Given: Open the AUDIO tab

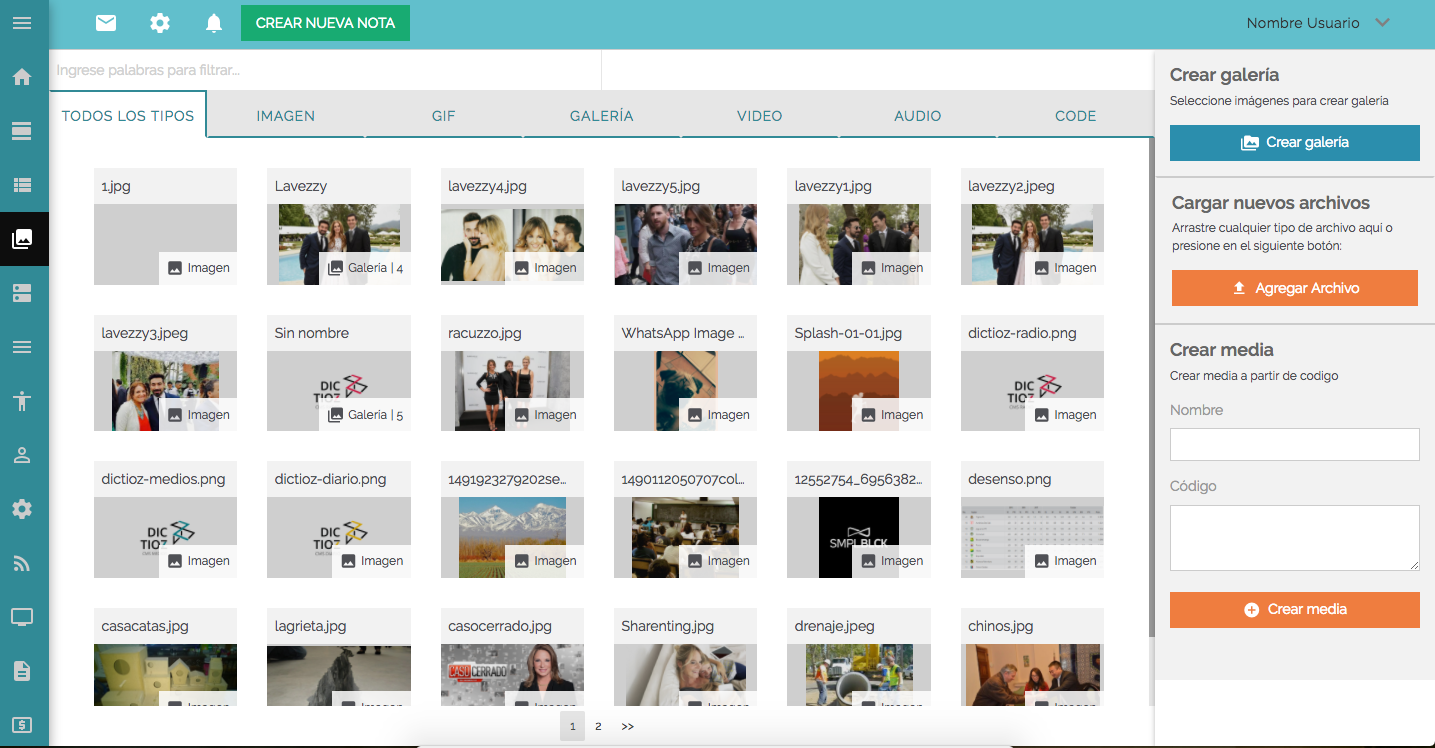Looking at the screenshot, I should [x=917, y=116].
